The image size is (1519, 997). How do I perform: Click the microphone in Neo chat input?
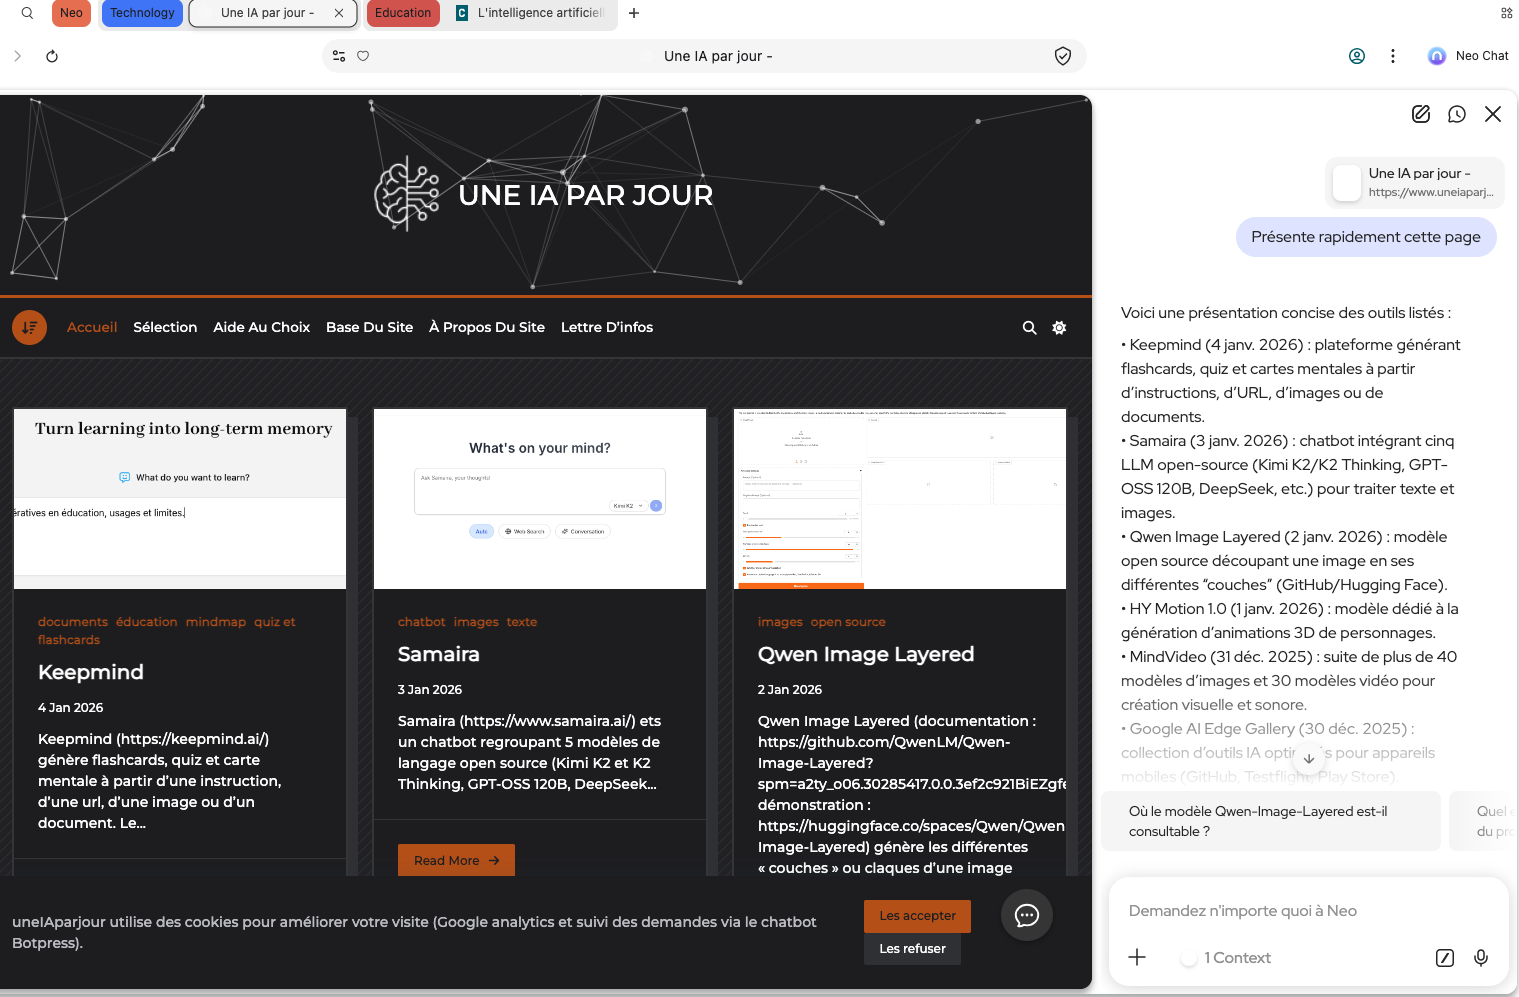pos(1481,958)
